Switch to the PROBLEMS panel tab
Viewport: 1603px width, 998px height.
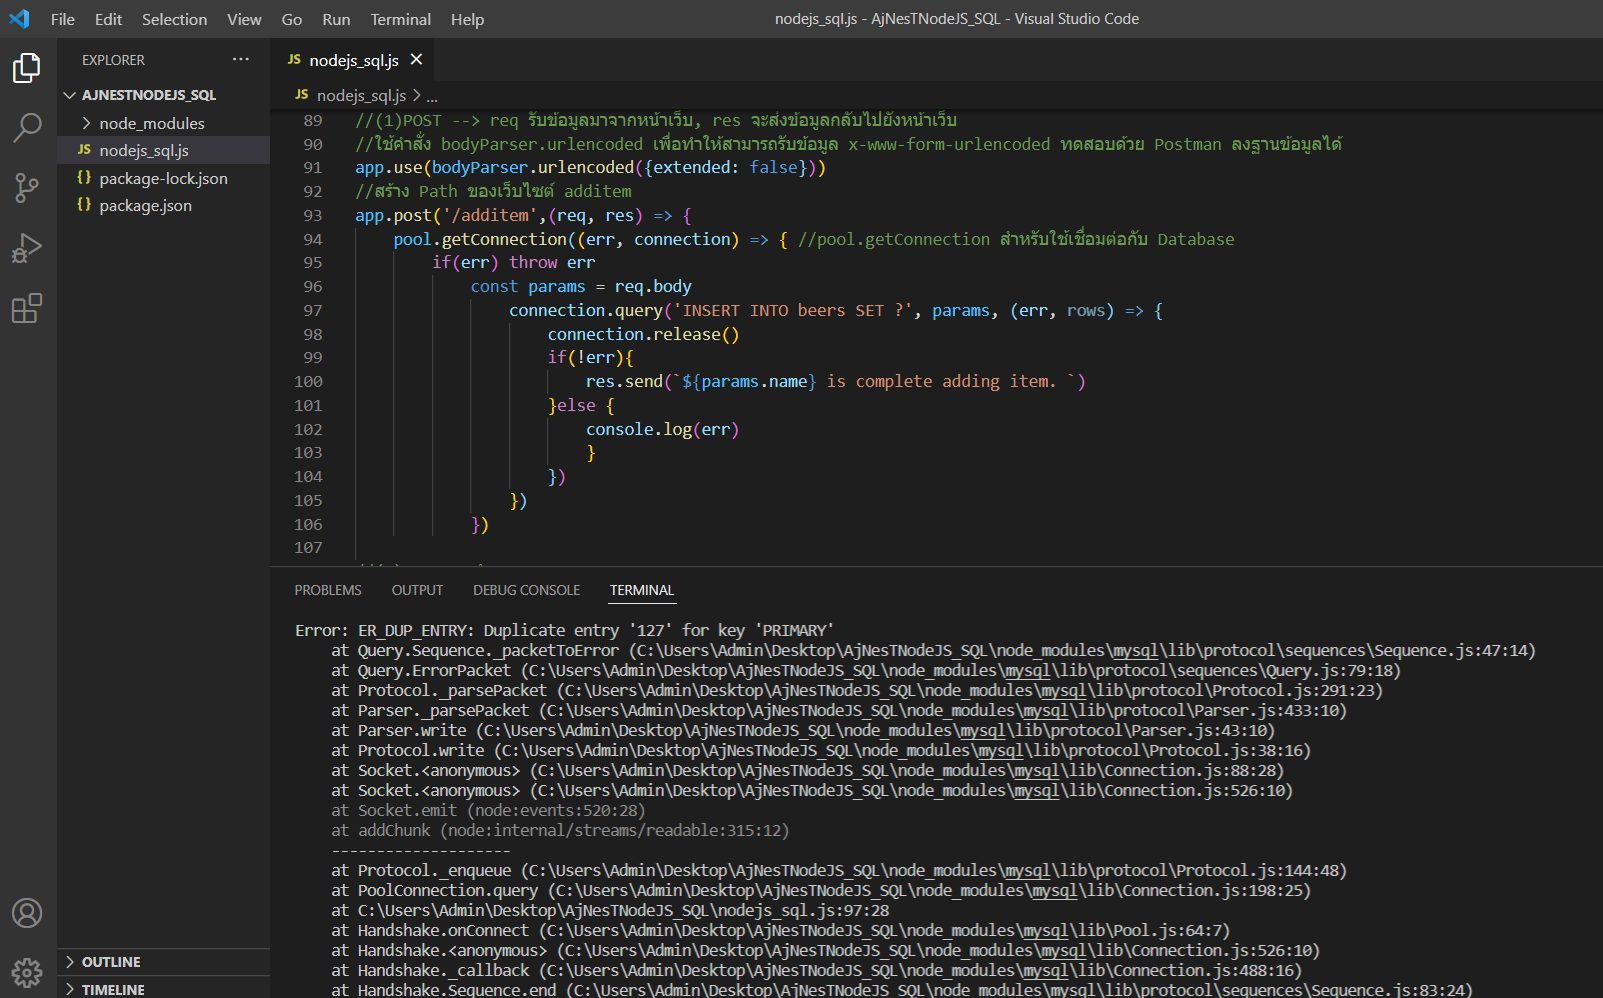[328, 590]
